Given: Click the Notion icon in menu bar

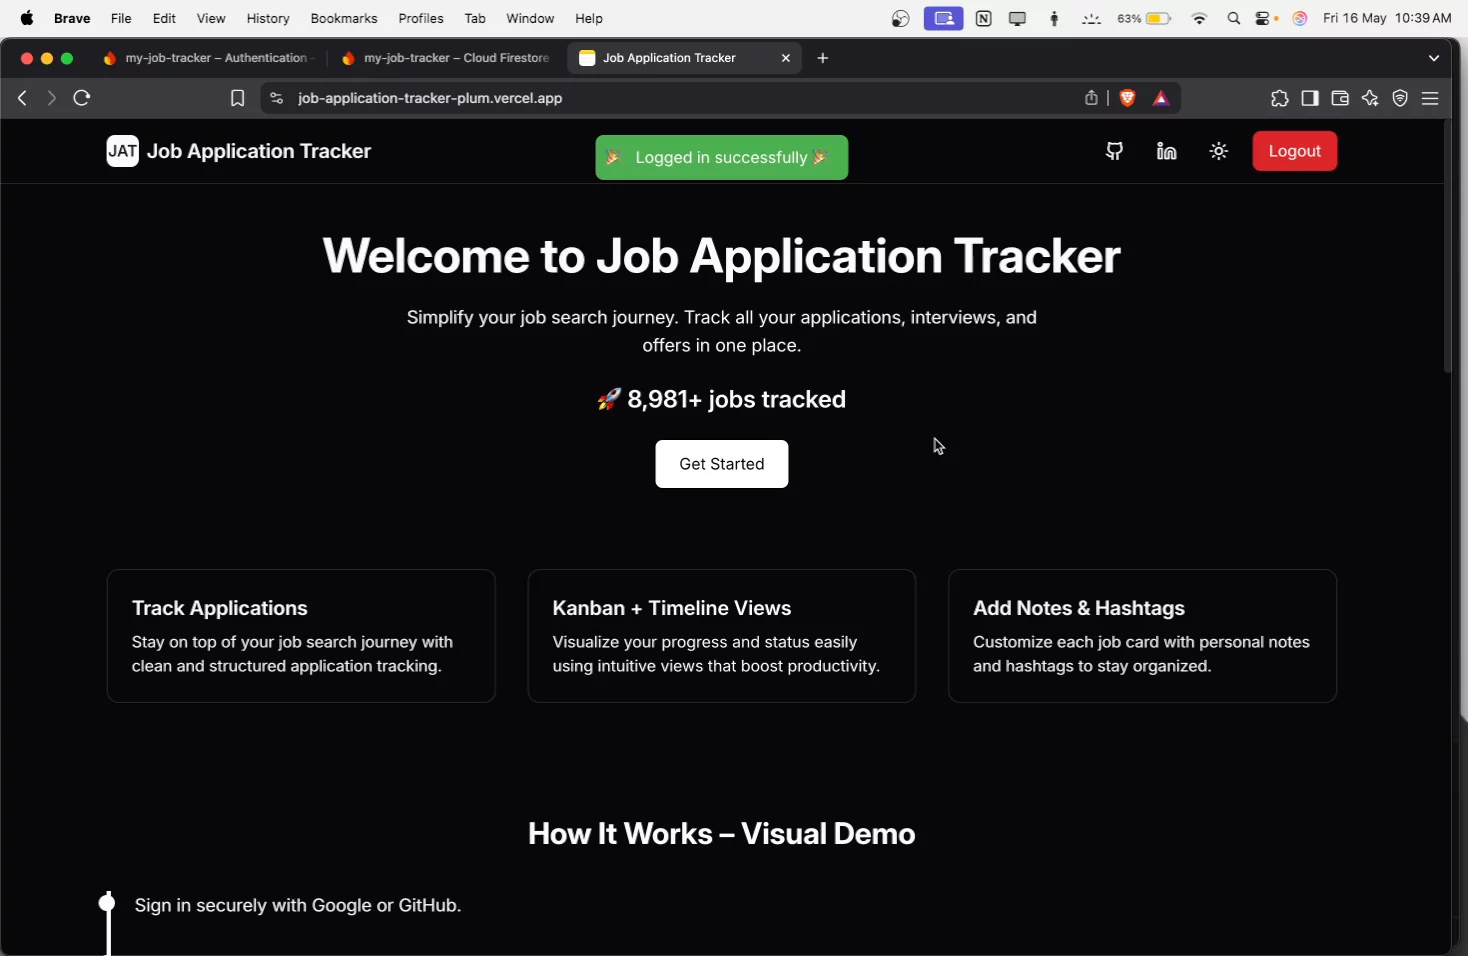Looking at the screenshot, I should click(984, 18).
